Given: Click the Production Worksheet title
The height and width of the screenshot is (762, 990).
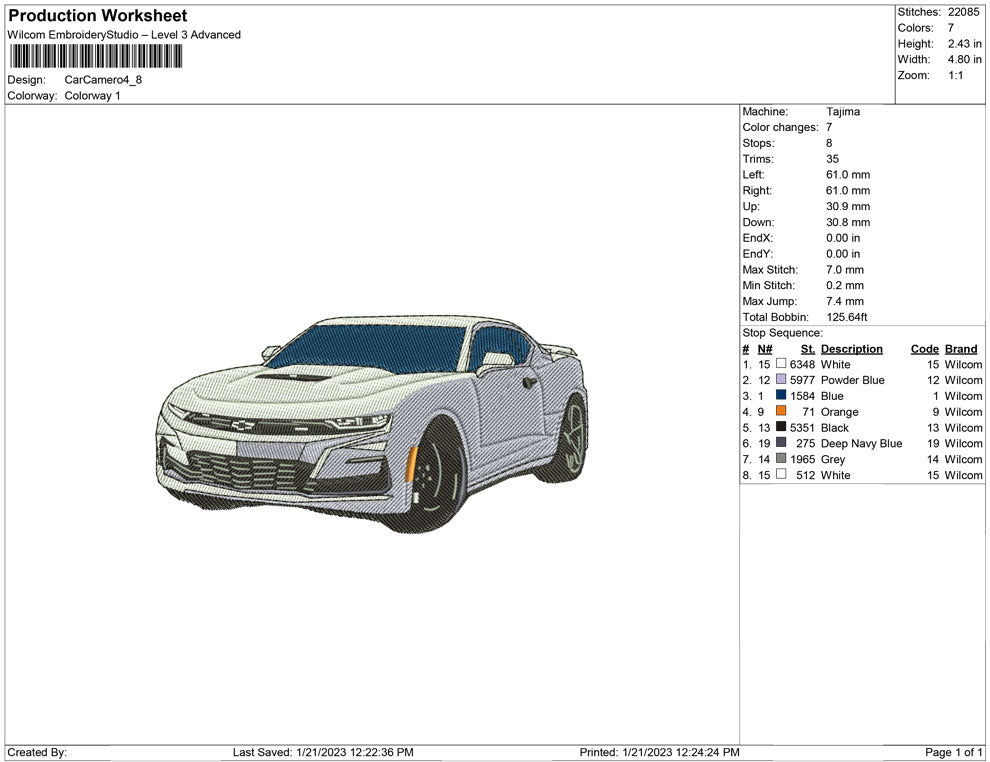Looking at the screenshot, I should click(x=97, y=16).
